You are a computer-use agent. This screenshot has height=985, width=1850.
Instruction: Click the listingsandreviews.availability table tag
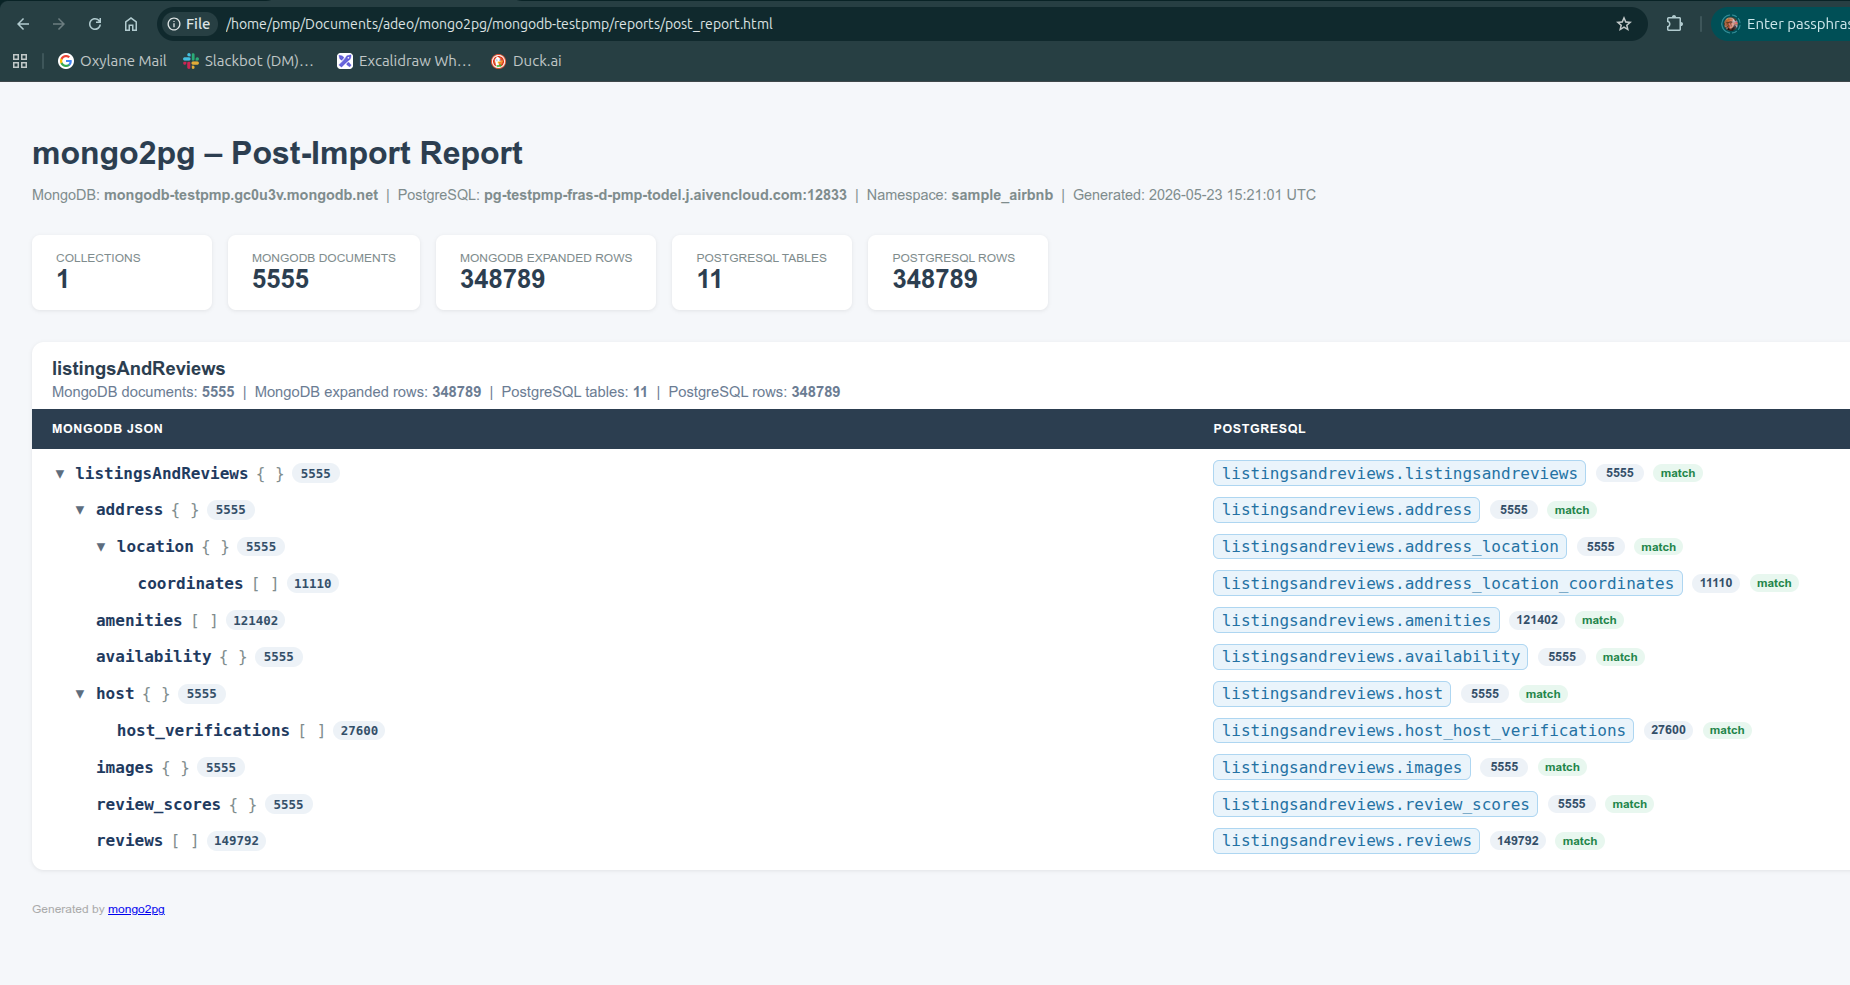click(1370, 657)
